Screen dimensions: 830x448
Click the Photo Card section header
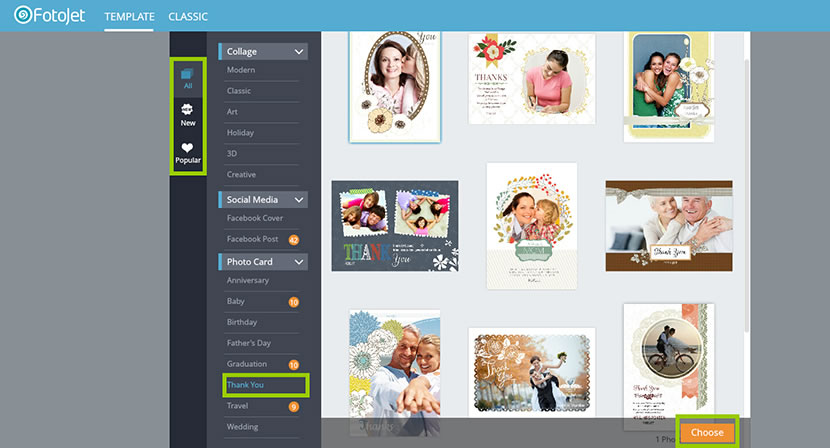coord(263,262)
